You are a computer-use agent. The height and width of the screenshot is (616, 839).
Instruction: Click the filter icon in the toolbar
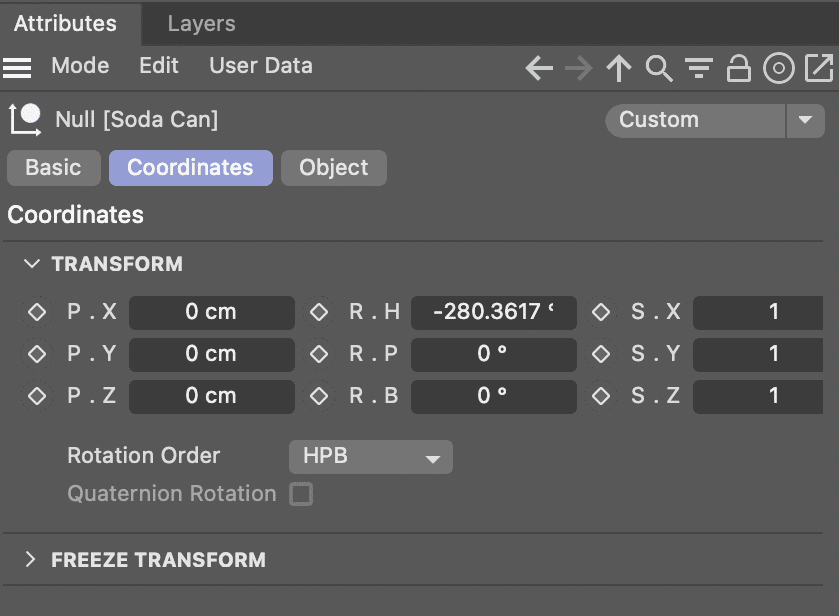click(698, 68)
